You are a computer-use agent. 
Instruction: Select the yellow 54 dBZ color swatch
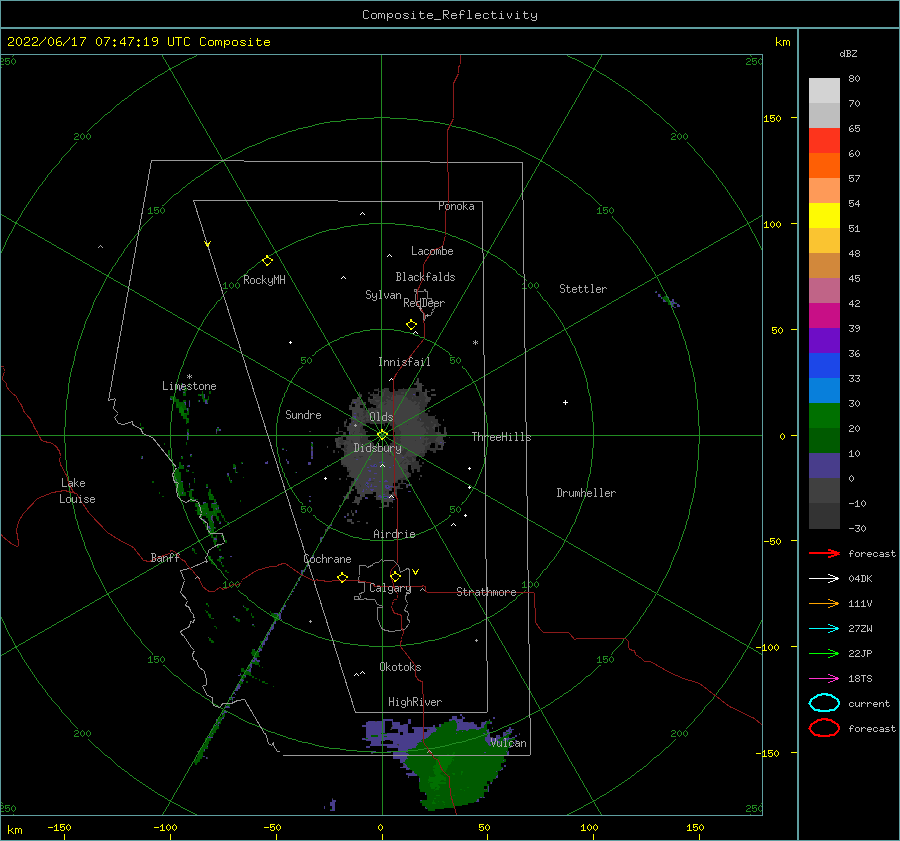point(824,216)
